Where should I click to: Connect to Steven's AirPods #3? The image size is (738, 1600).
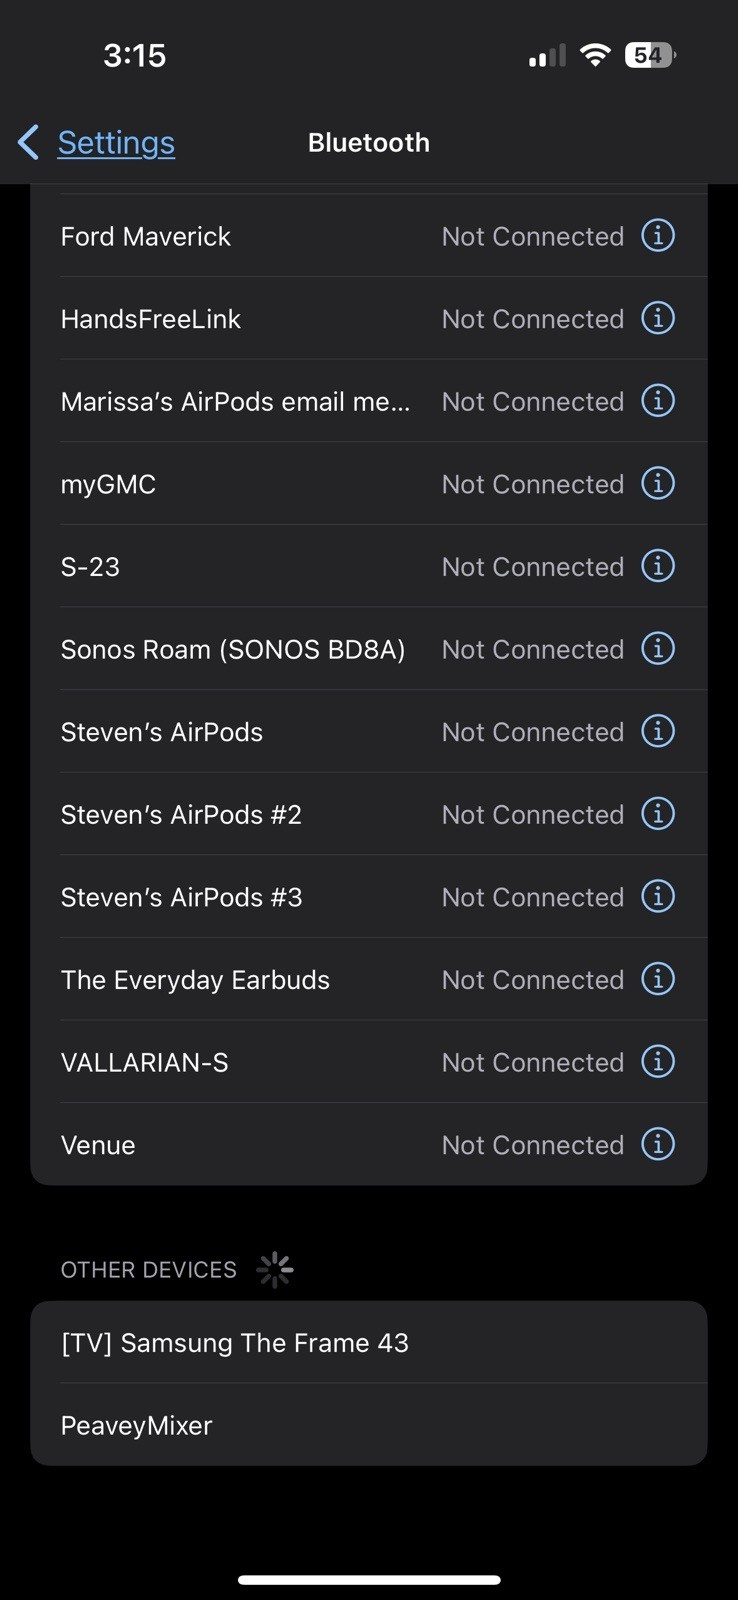(369, 897)
